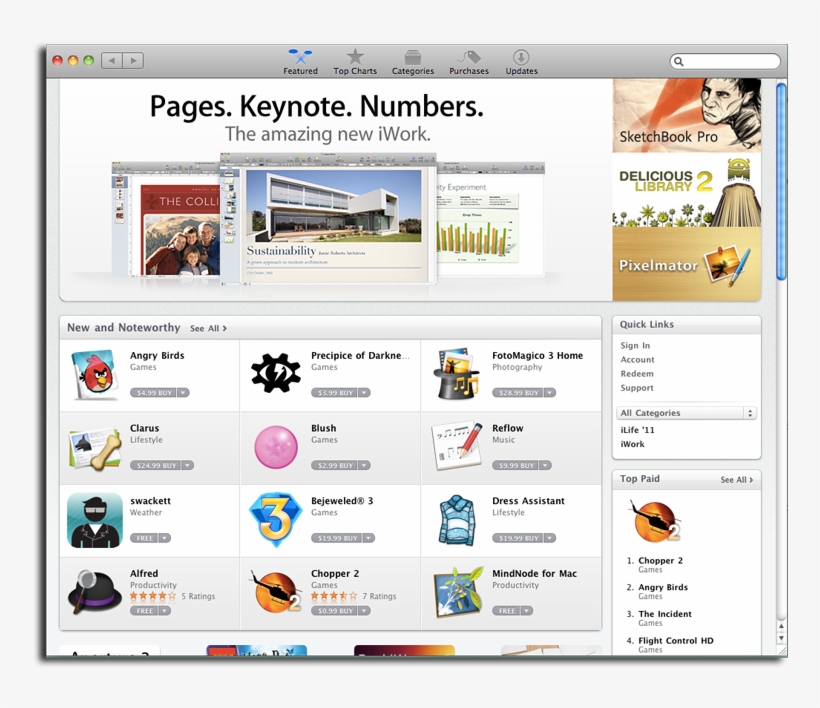Image resolution: width=820 pixels, height=708 pixels.
Task: Expand the All Categories dropdown
Action: 687,413
